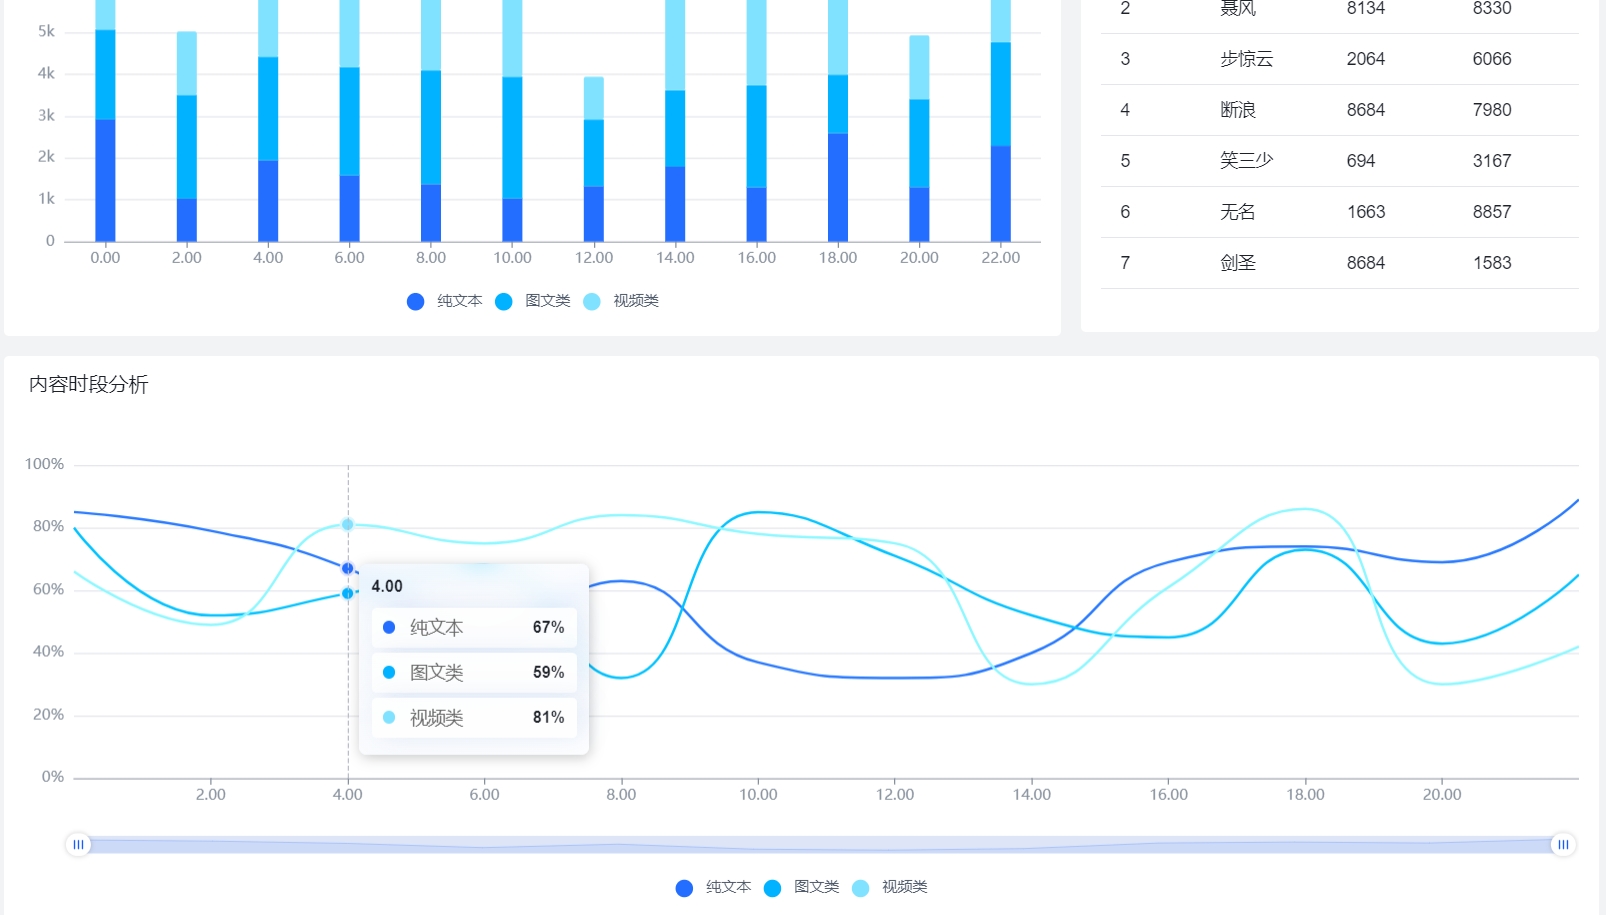Toggle 视频类 legend dot under the bar chart
The width and height of the screenshot is (1606, 915).
pyautogui.click(x=592, y=301)
